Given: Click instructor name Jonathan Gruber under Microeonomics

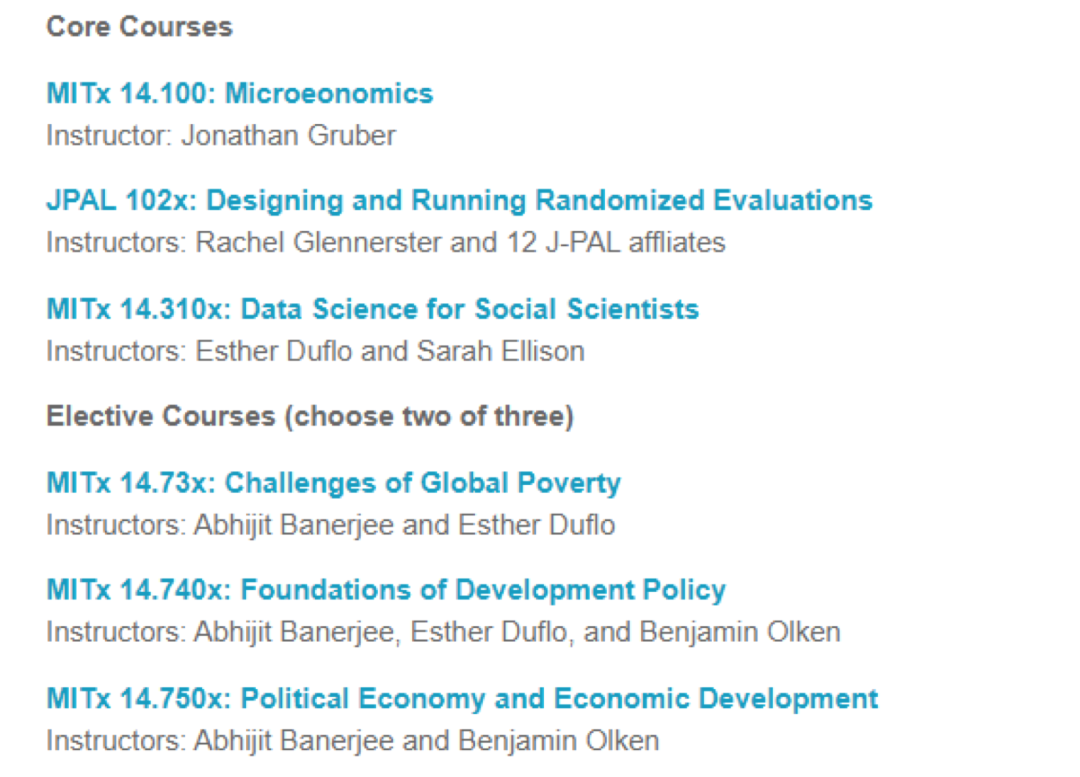Looking at the screenshot, I should [x=288, y=135].
